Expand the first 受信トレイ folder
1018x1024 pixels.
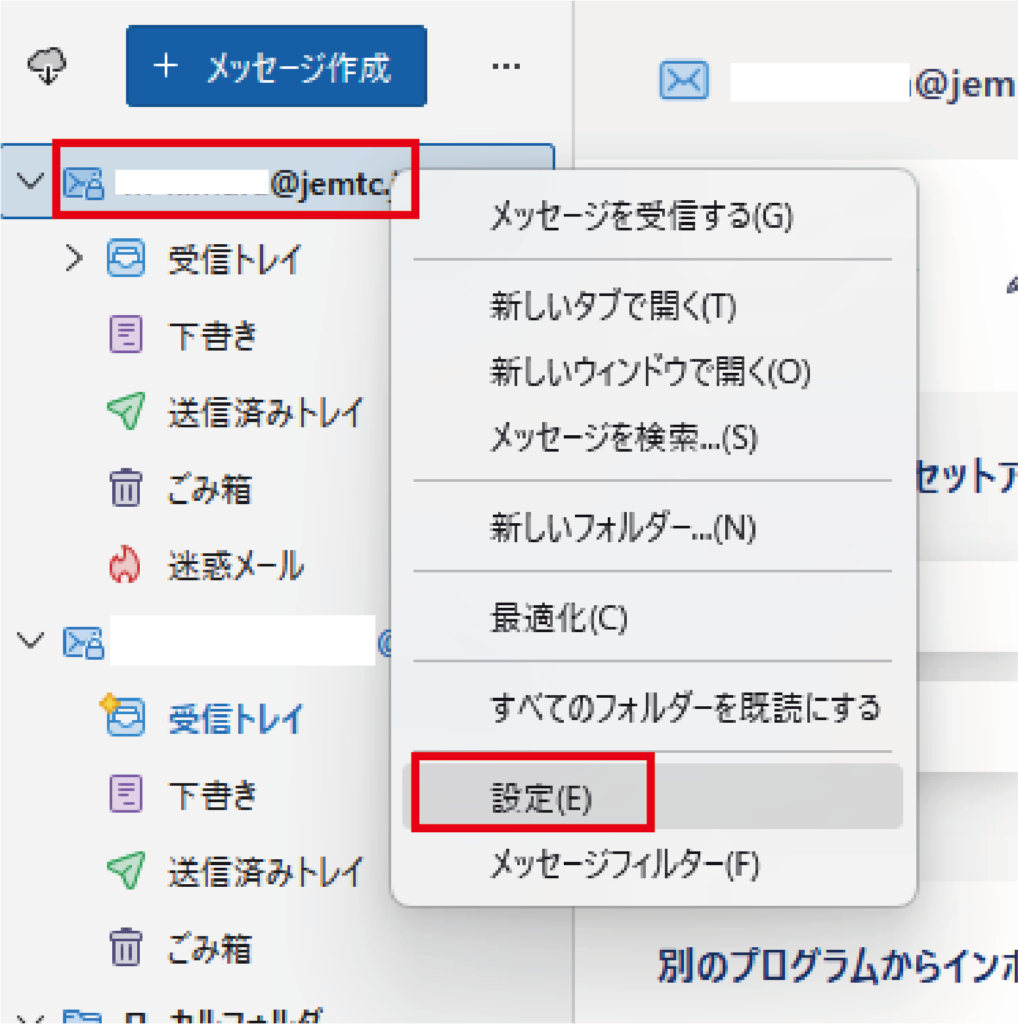coord(74,260)
